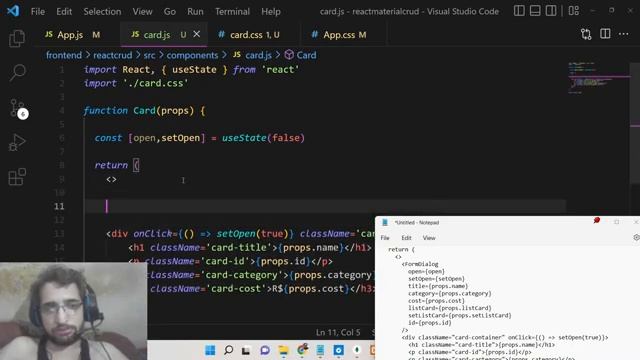Open File menu in Notepad
The height and width of the screenshot is (360, 640).
pos(385,238)
